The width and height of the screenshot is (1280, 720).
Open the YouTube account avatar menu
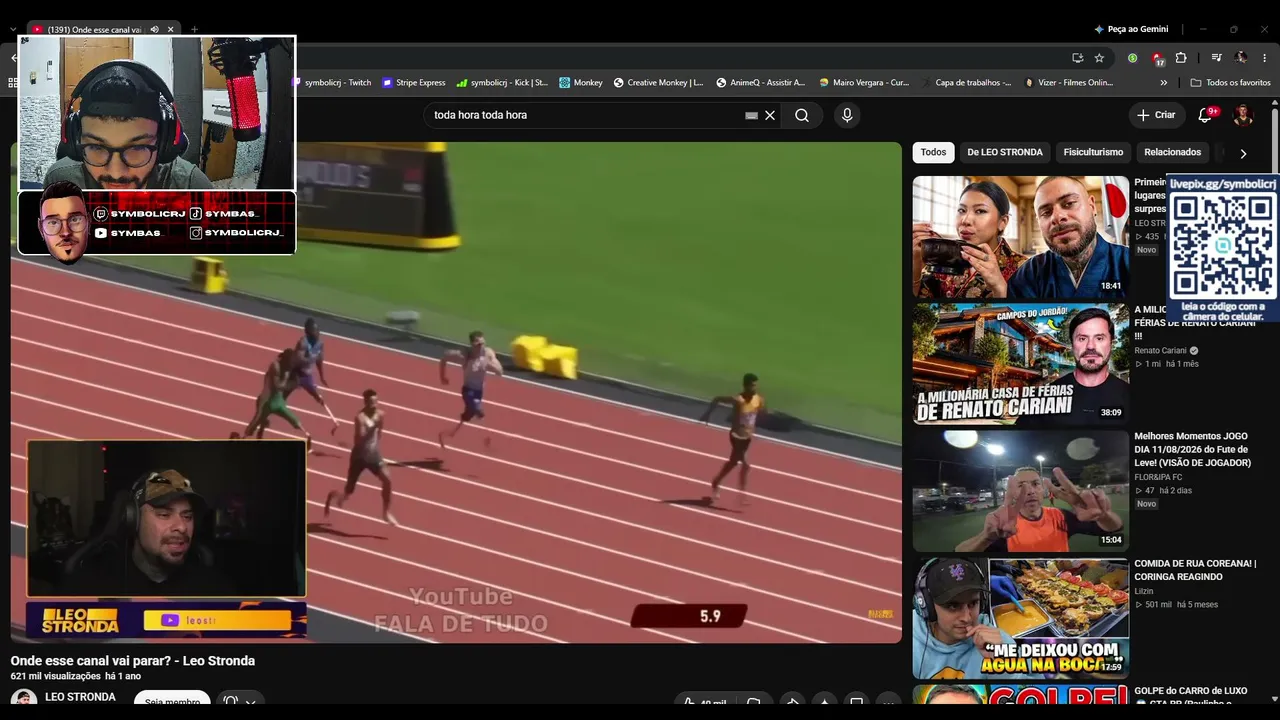pyautogui.click(x=1243, y=115)
